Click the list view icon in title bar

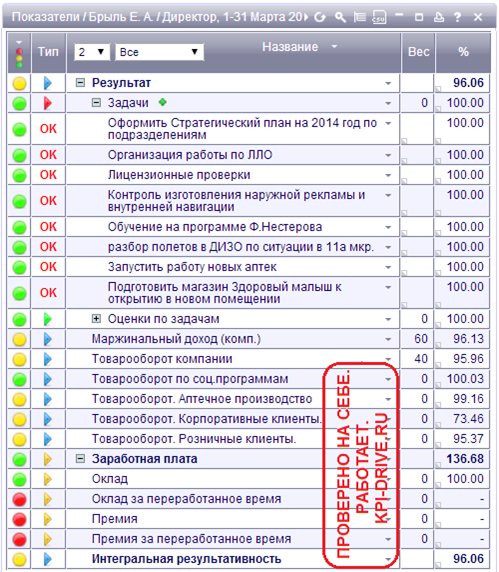coord(360,17)
